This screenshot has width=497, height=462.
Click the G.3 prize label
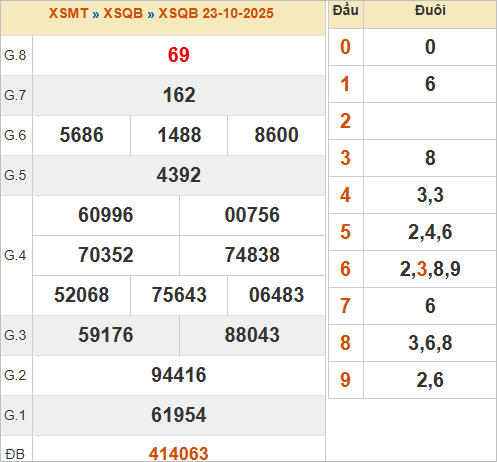tap(15, 335)
